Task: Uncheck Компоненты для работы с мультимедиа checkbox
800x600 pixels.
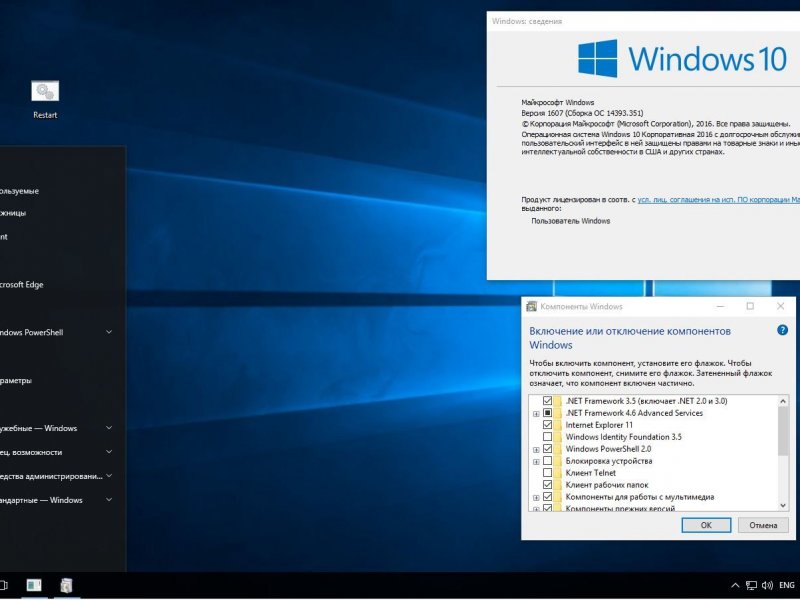Action: click(547, 497)
